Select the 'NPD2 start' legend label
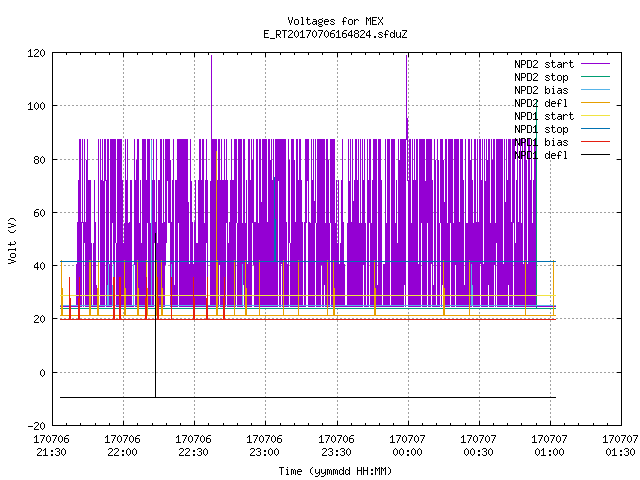 click(x=544, y=64)
